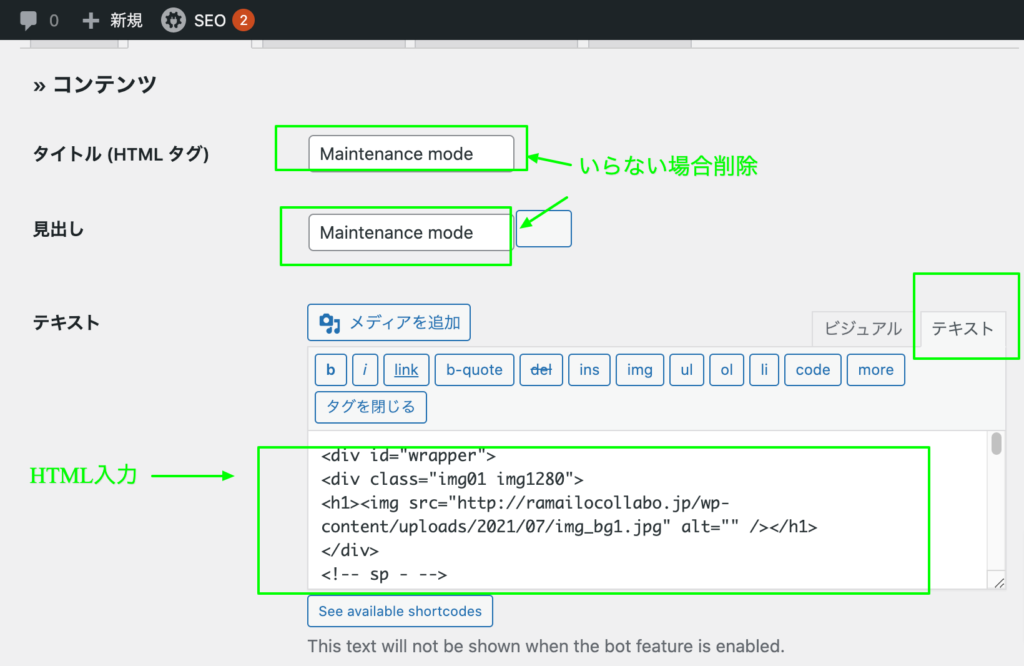Insert more tag with more button
The image size is (1024, 666).
pyautogui.click(x=876, y=370)
